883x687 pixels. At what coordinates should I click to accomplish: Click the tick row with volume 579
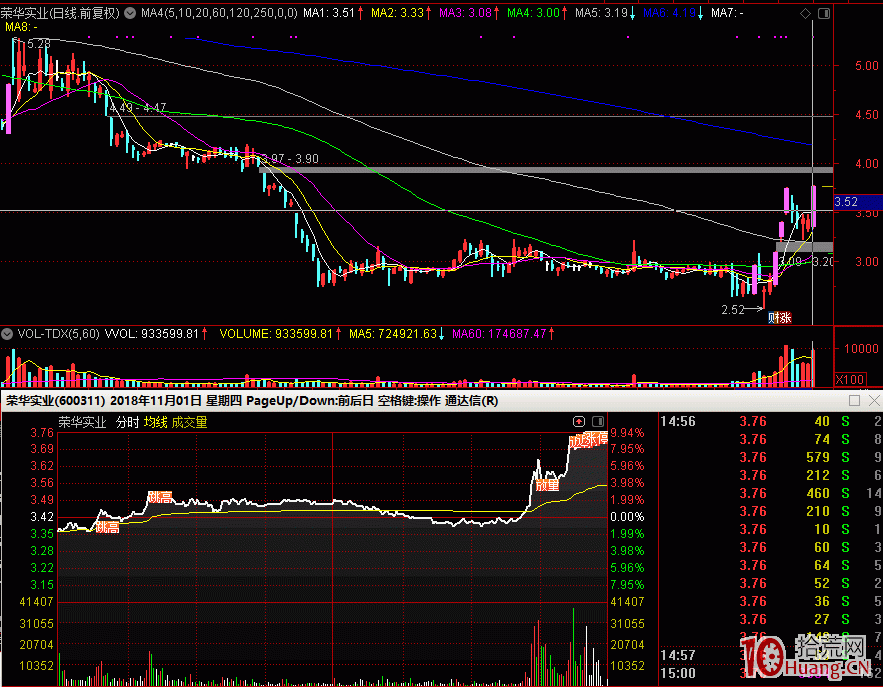pos(771,457)
